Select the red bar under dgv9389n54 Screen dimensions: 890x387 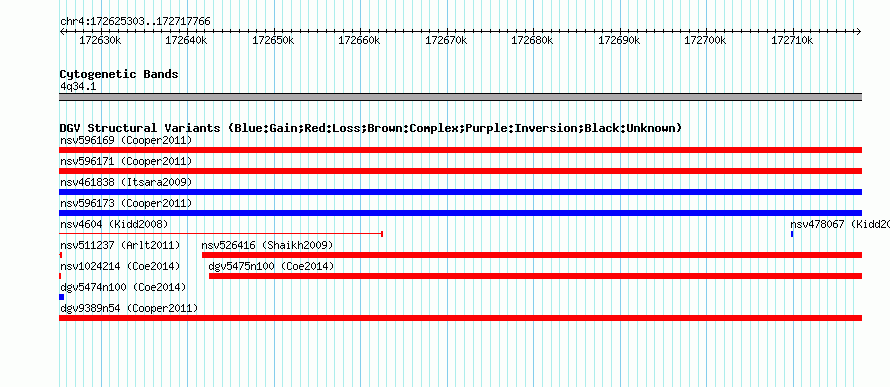(460, 318)
